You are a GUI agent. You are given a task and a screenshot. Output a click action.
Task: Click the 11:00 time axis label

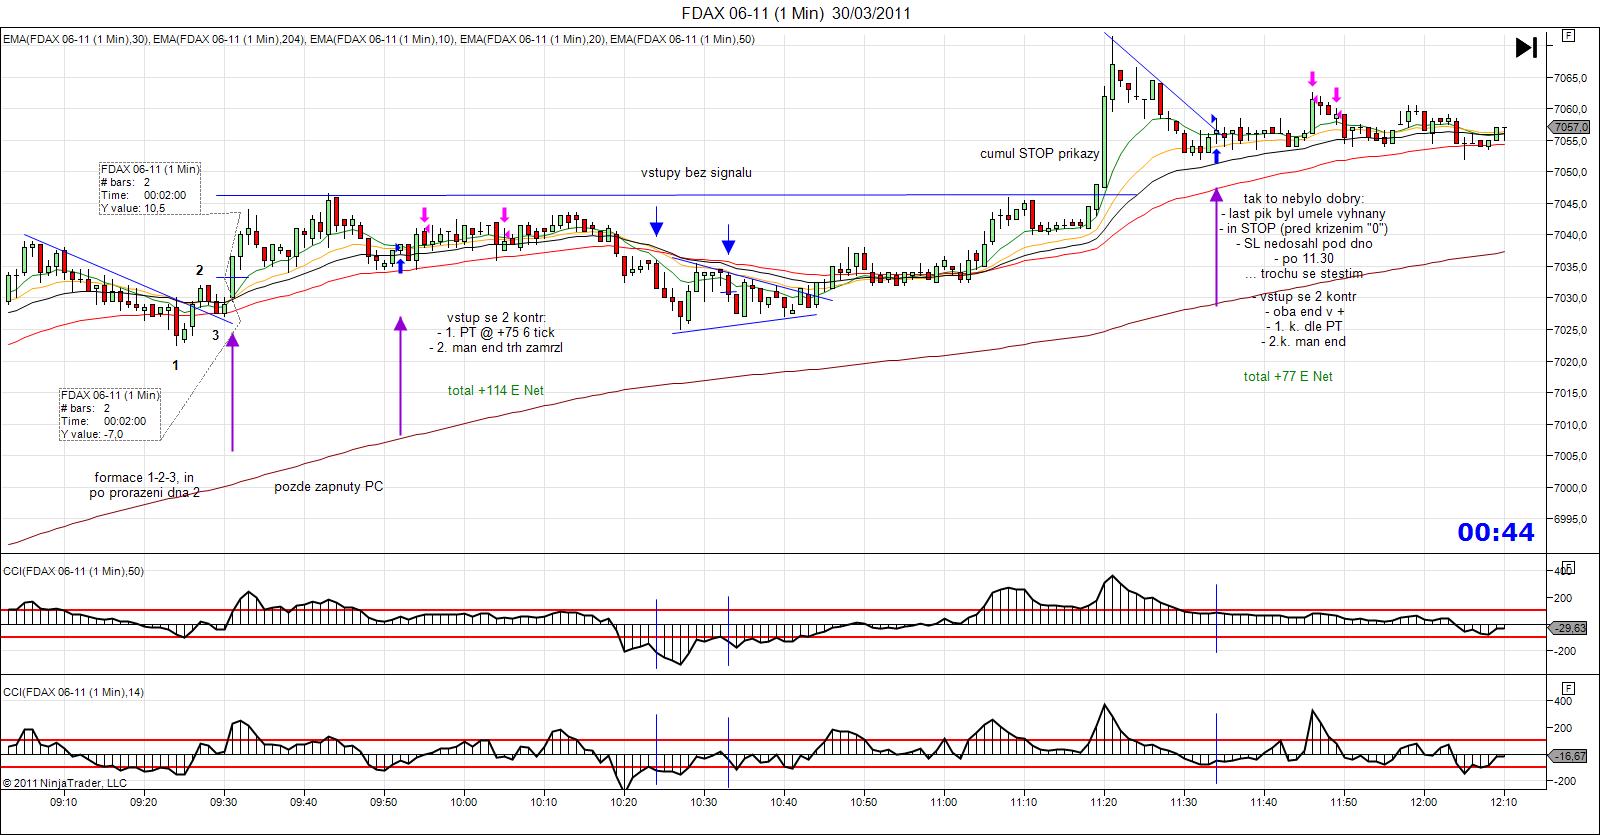(x=944, y=801)
